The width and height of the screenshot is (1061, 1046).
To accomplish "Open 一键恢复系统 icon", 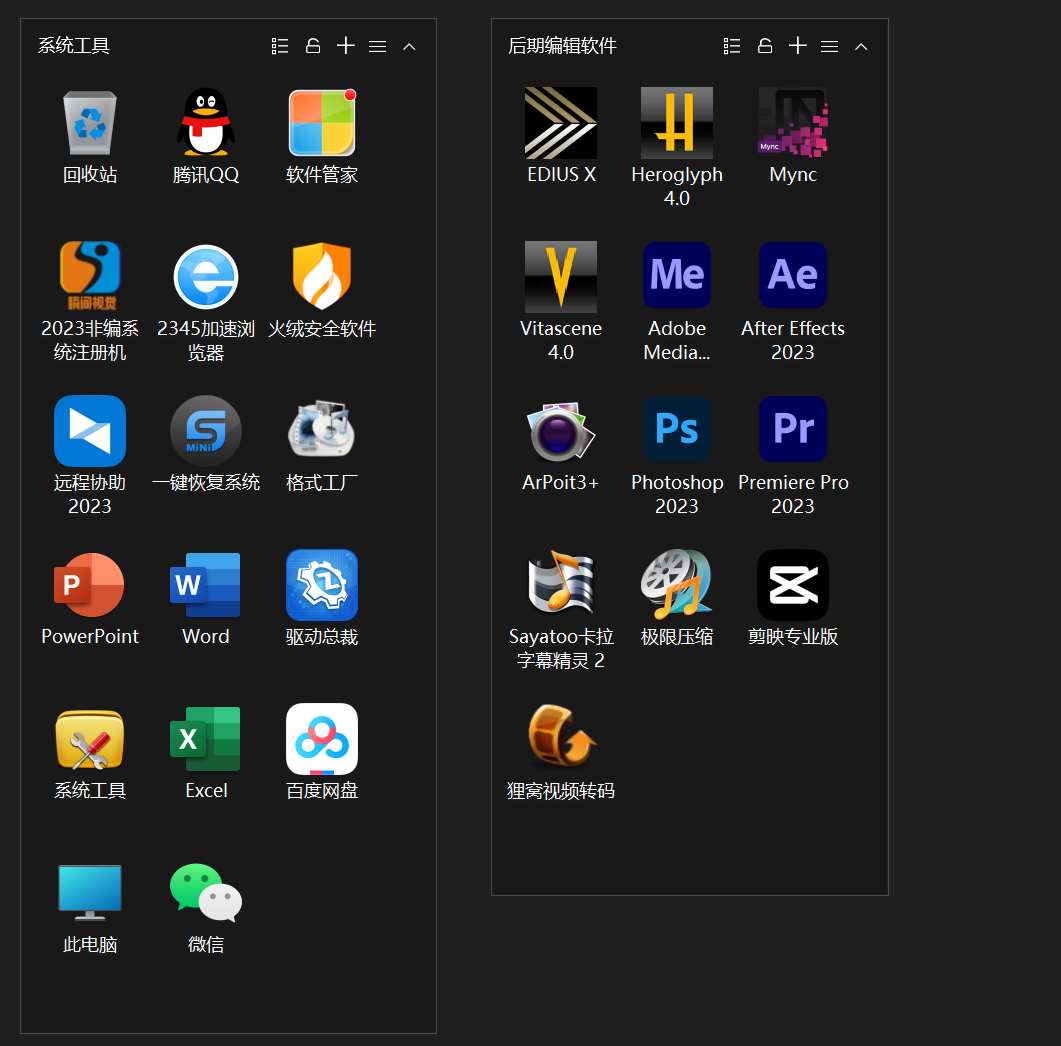I will [x=206, y=431].
